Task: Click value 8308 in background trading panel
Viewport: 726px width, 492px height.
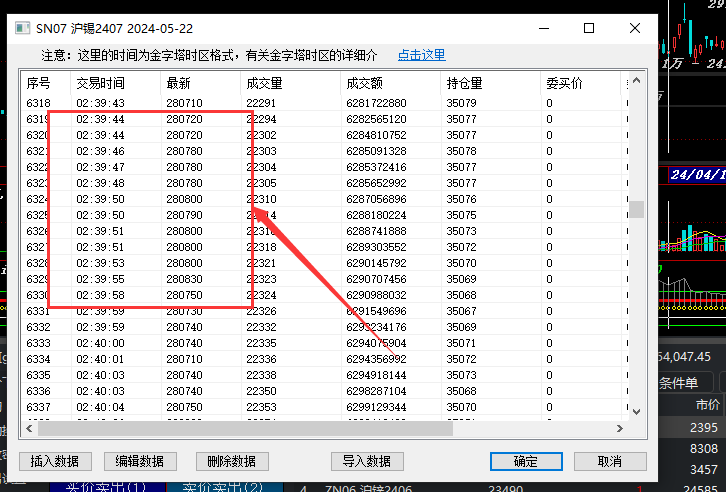Action: pos(704,448)
